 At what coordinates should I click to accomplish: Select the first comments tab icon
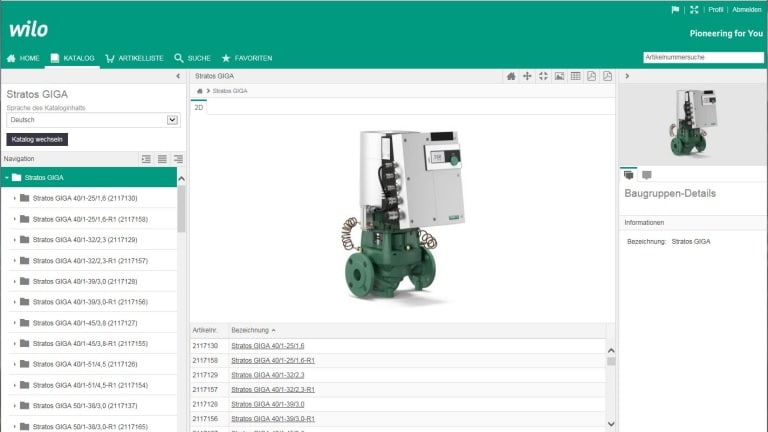click(x=629, y=175)
